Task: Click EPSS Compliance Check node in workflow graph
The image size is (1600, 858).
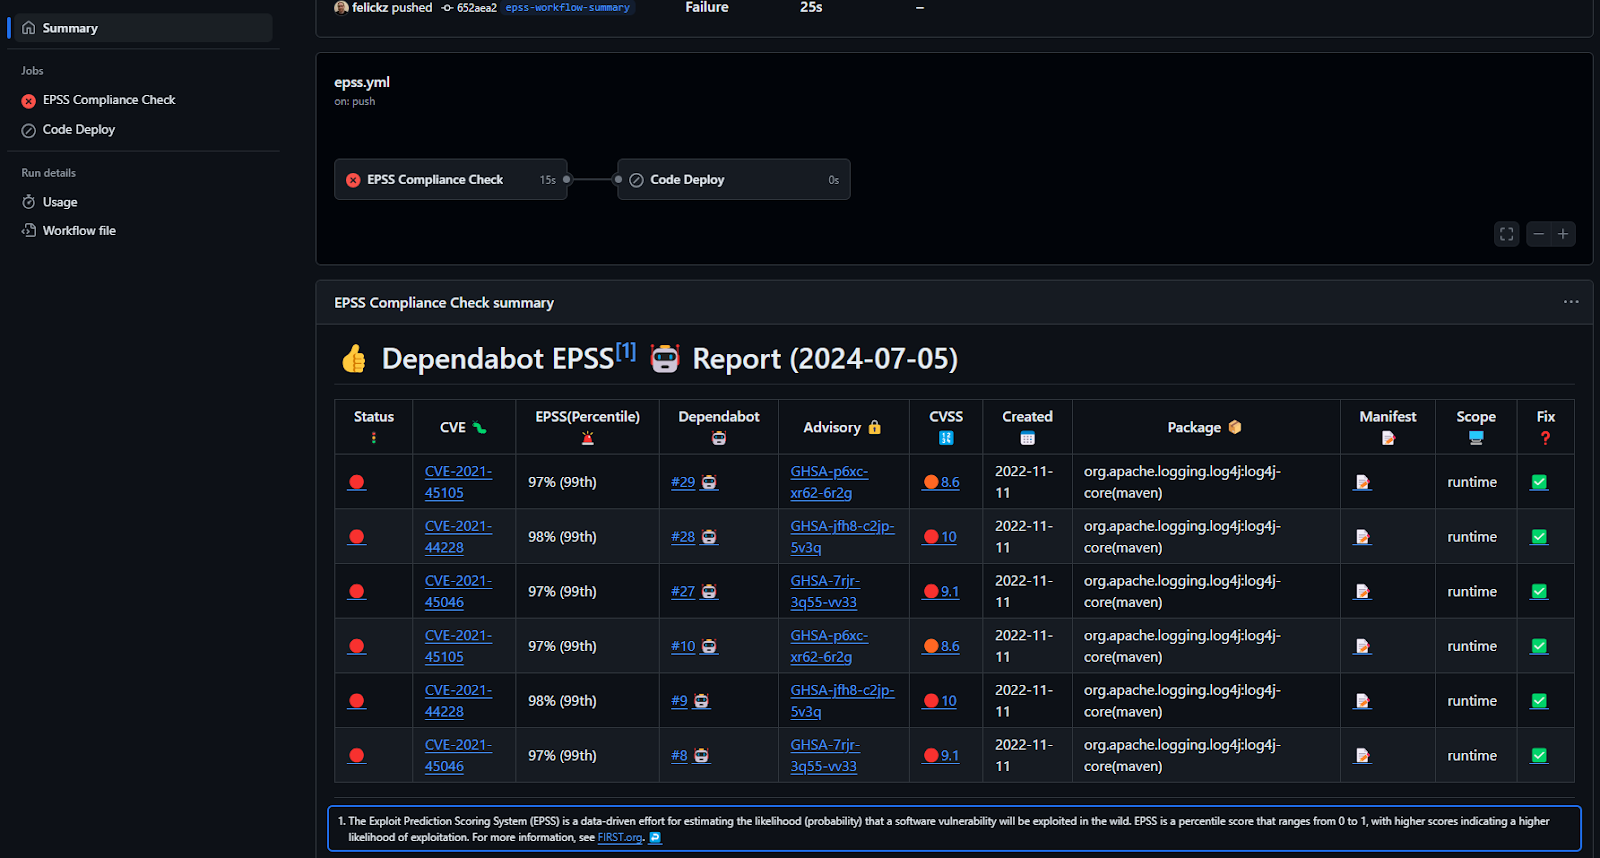Action: (451, 180)
